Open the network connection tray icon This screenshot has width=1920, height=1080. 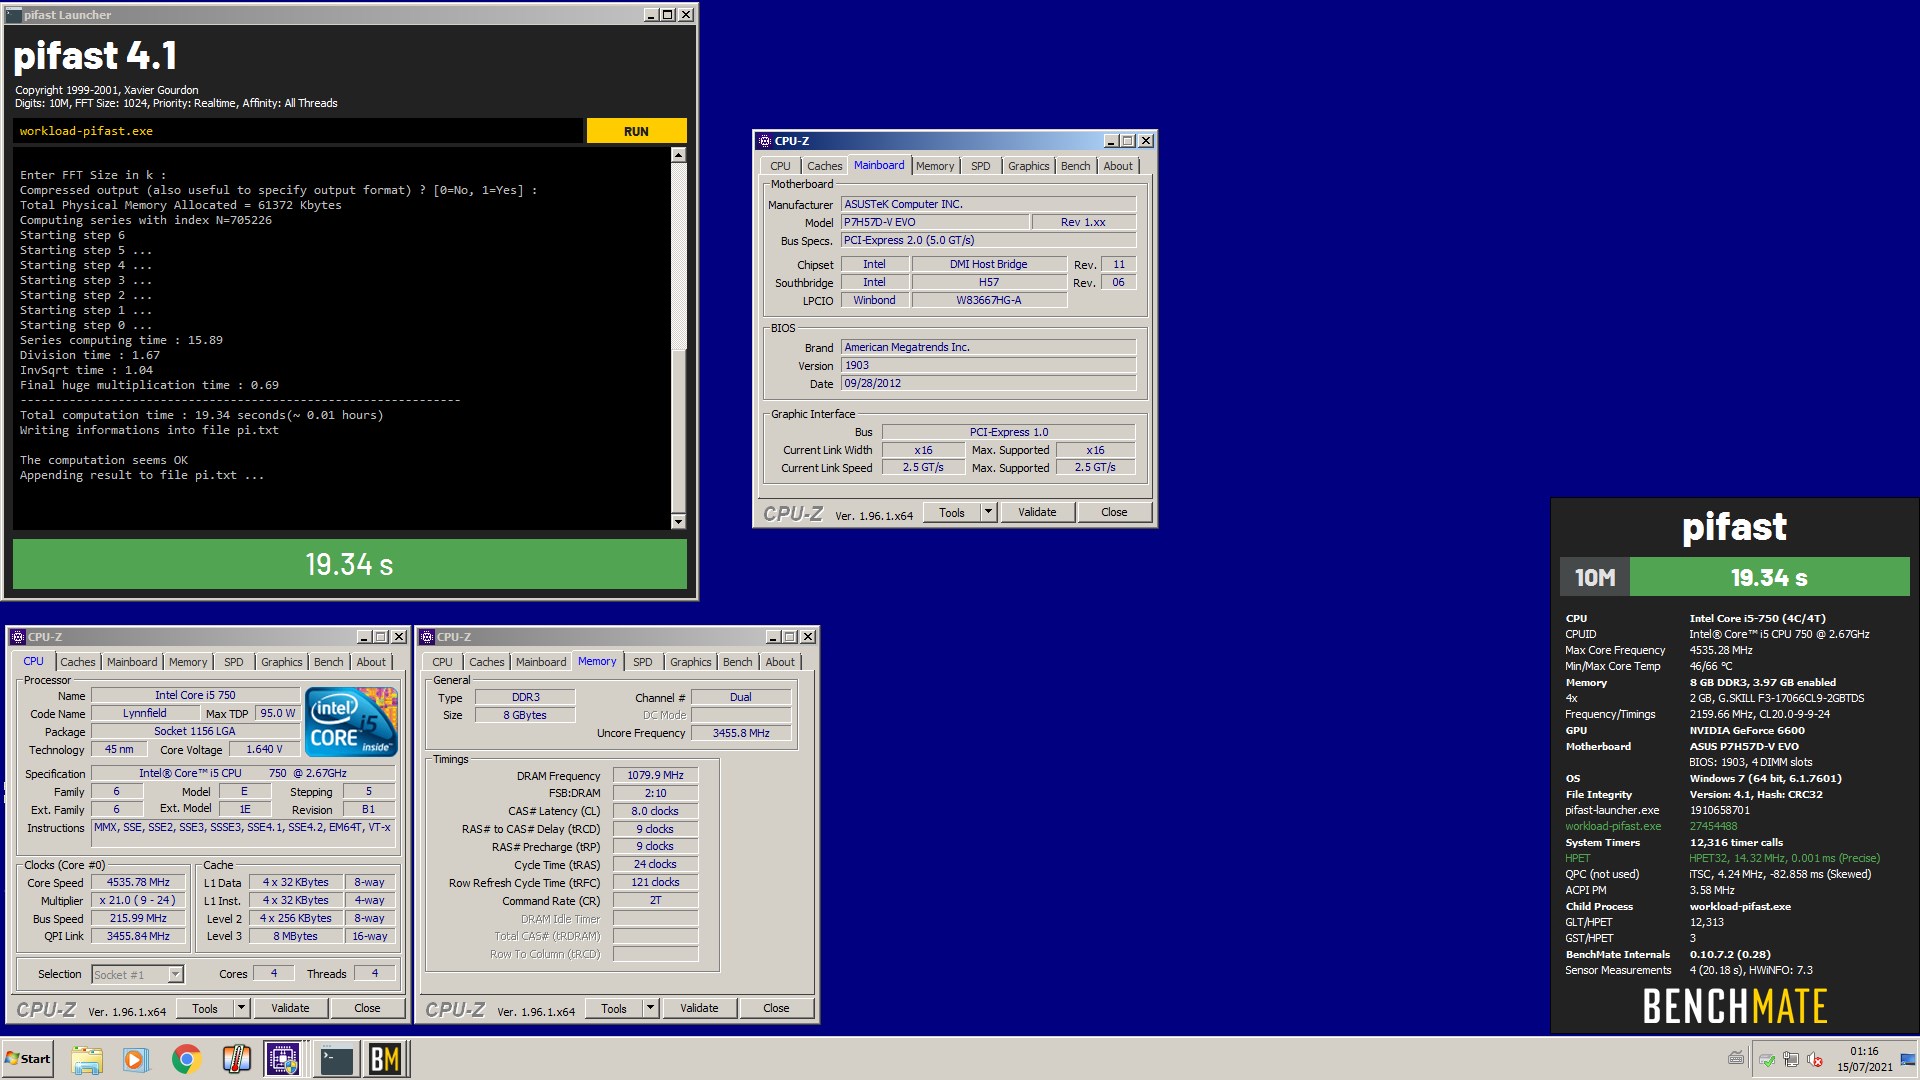[x=1791, y=1060]
